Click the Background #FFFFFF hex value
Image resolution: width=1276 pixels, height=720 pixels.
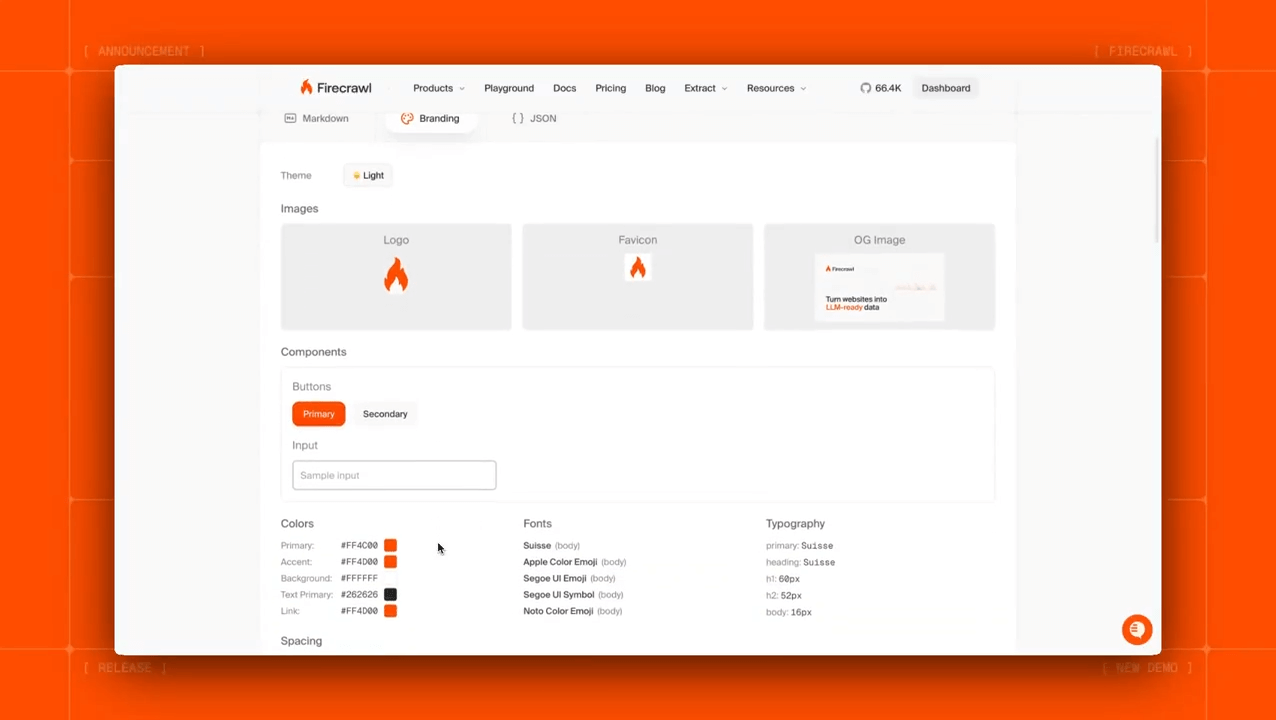(359, 578)
